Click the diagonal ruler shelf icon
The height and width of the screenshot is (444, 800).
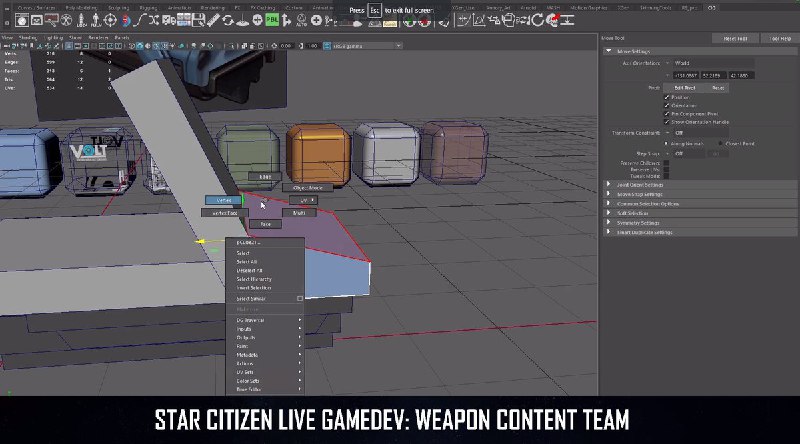point(213,20)
